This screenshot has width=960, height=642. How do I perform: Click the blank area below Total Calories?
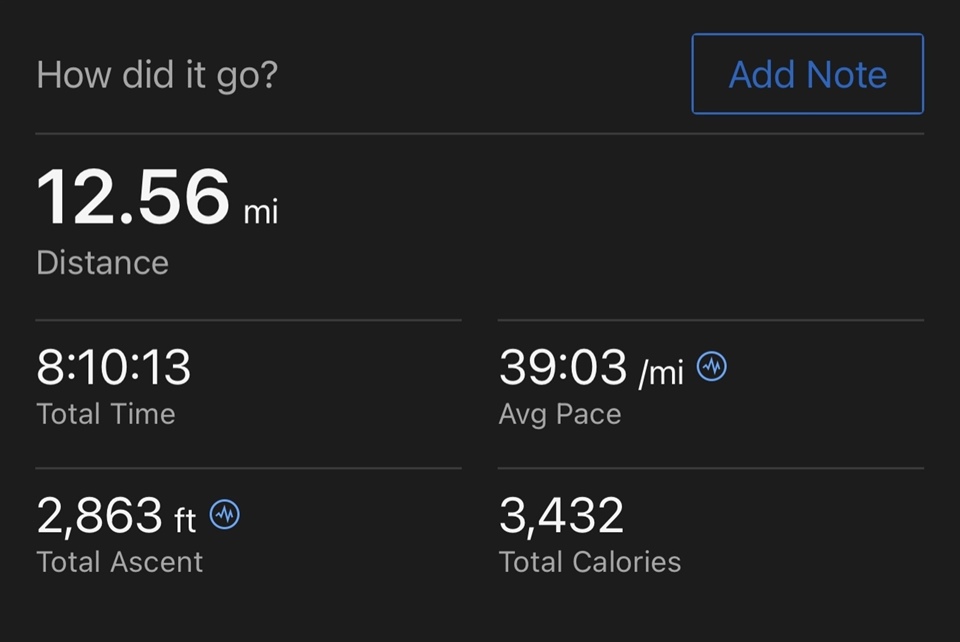coord(710,609)
